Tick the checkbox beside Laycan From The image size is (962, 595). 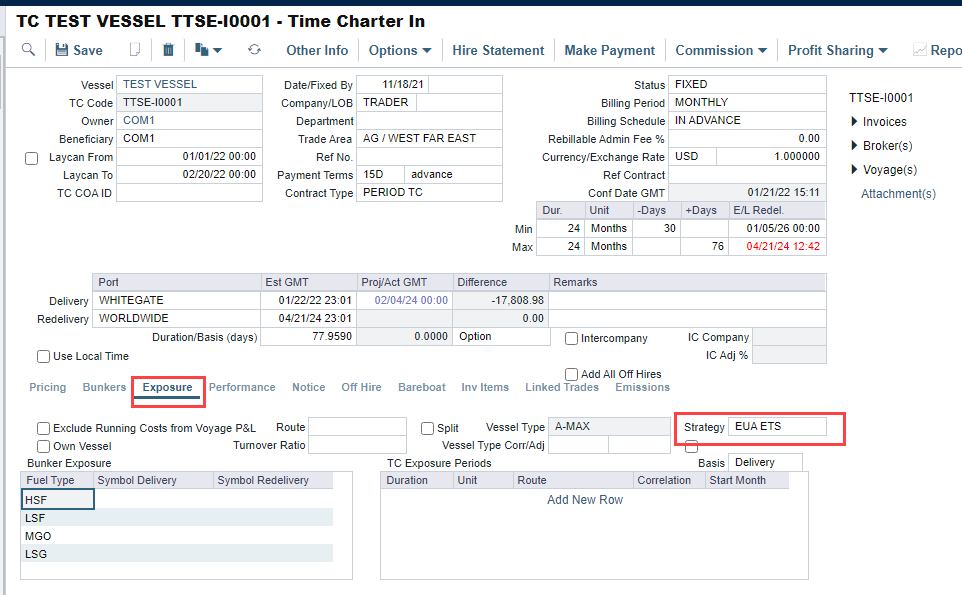(31, 158)
